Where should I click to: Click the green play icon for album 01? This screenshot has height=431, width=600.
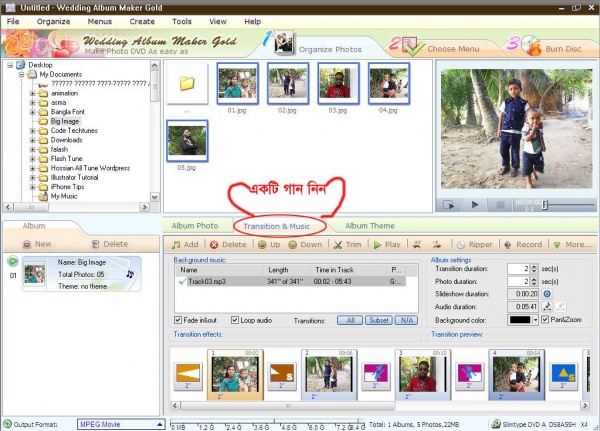[13, 261]
